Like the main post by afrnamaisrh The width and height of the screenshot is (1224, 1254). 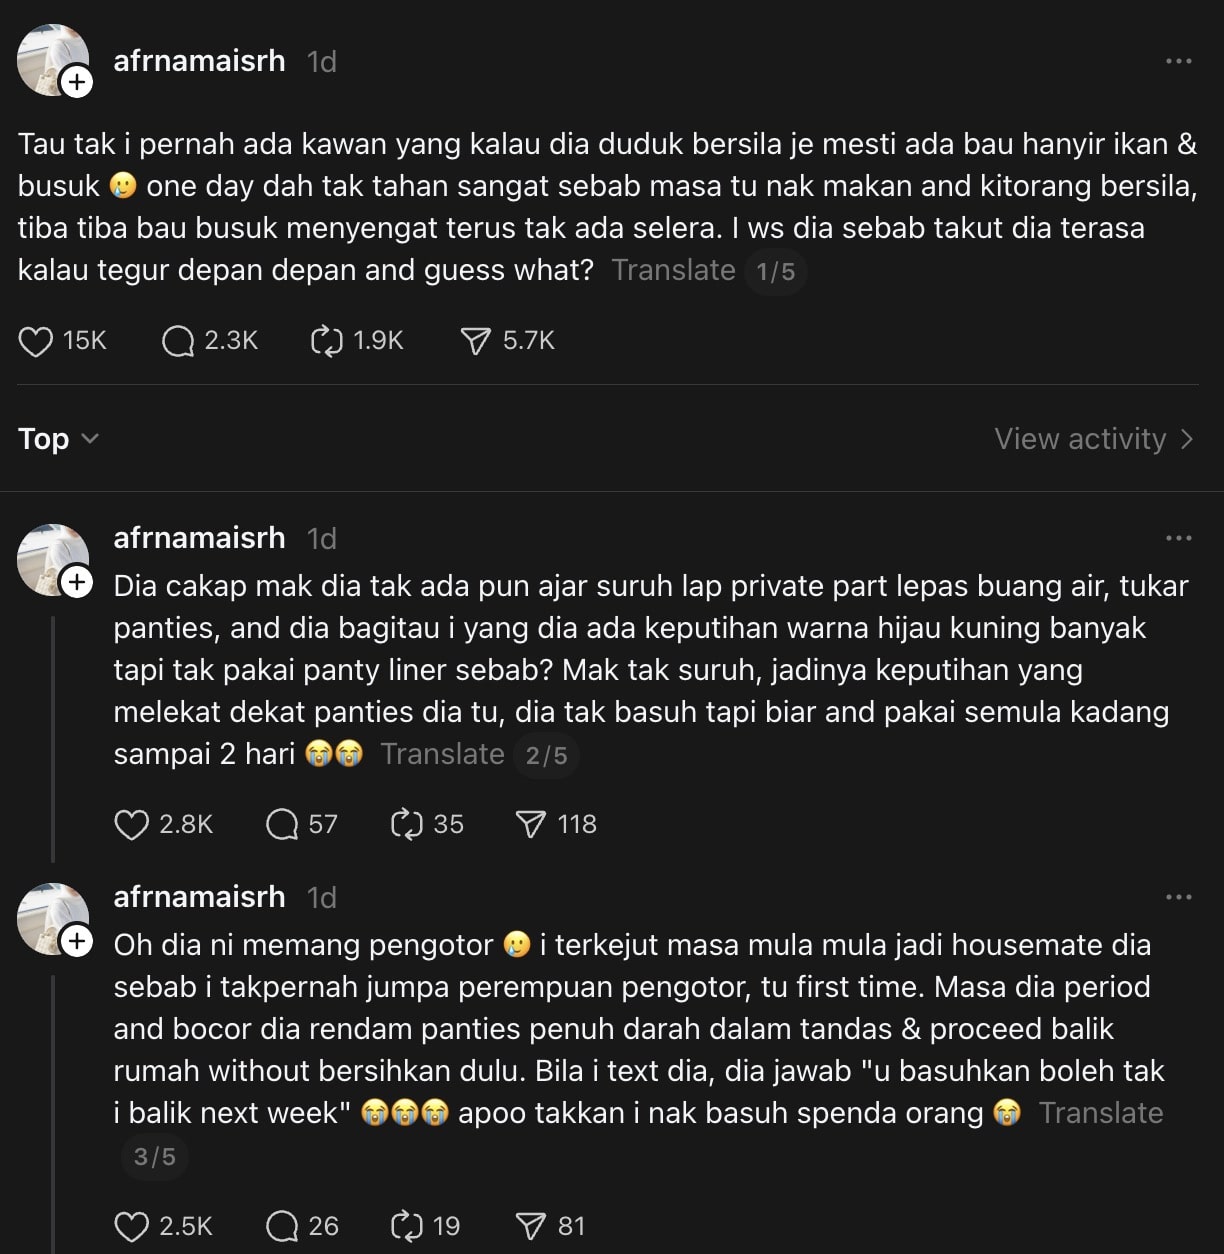click(x=36, y=341)
